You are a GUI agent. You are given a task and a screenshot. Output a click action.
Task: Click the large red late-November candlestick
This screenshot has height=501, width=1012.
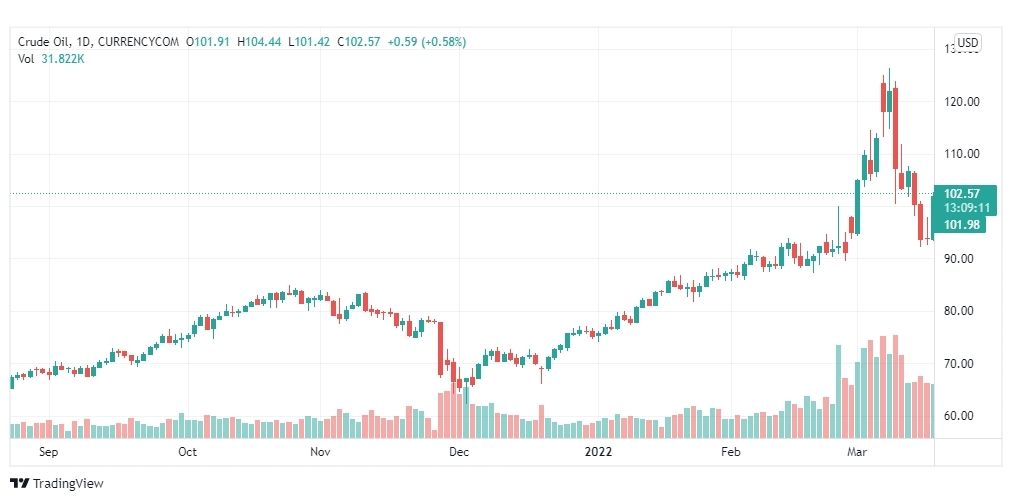click(x=440, y=349)
